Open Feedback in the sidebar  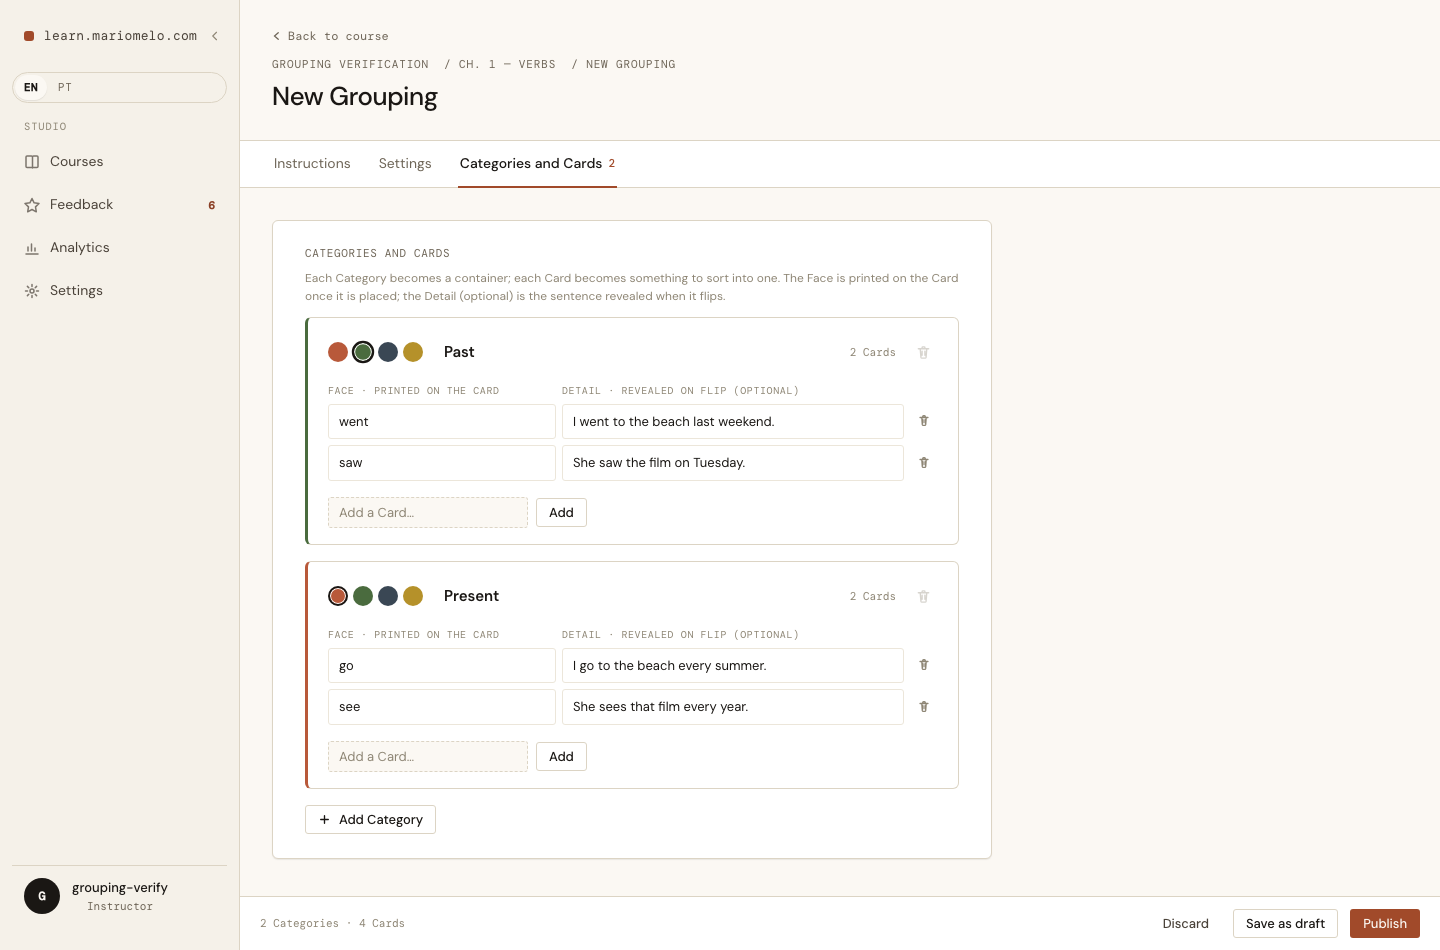pos(119,205)
